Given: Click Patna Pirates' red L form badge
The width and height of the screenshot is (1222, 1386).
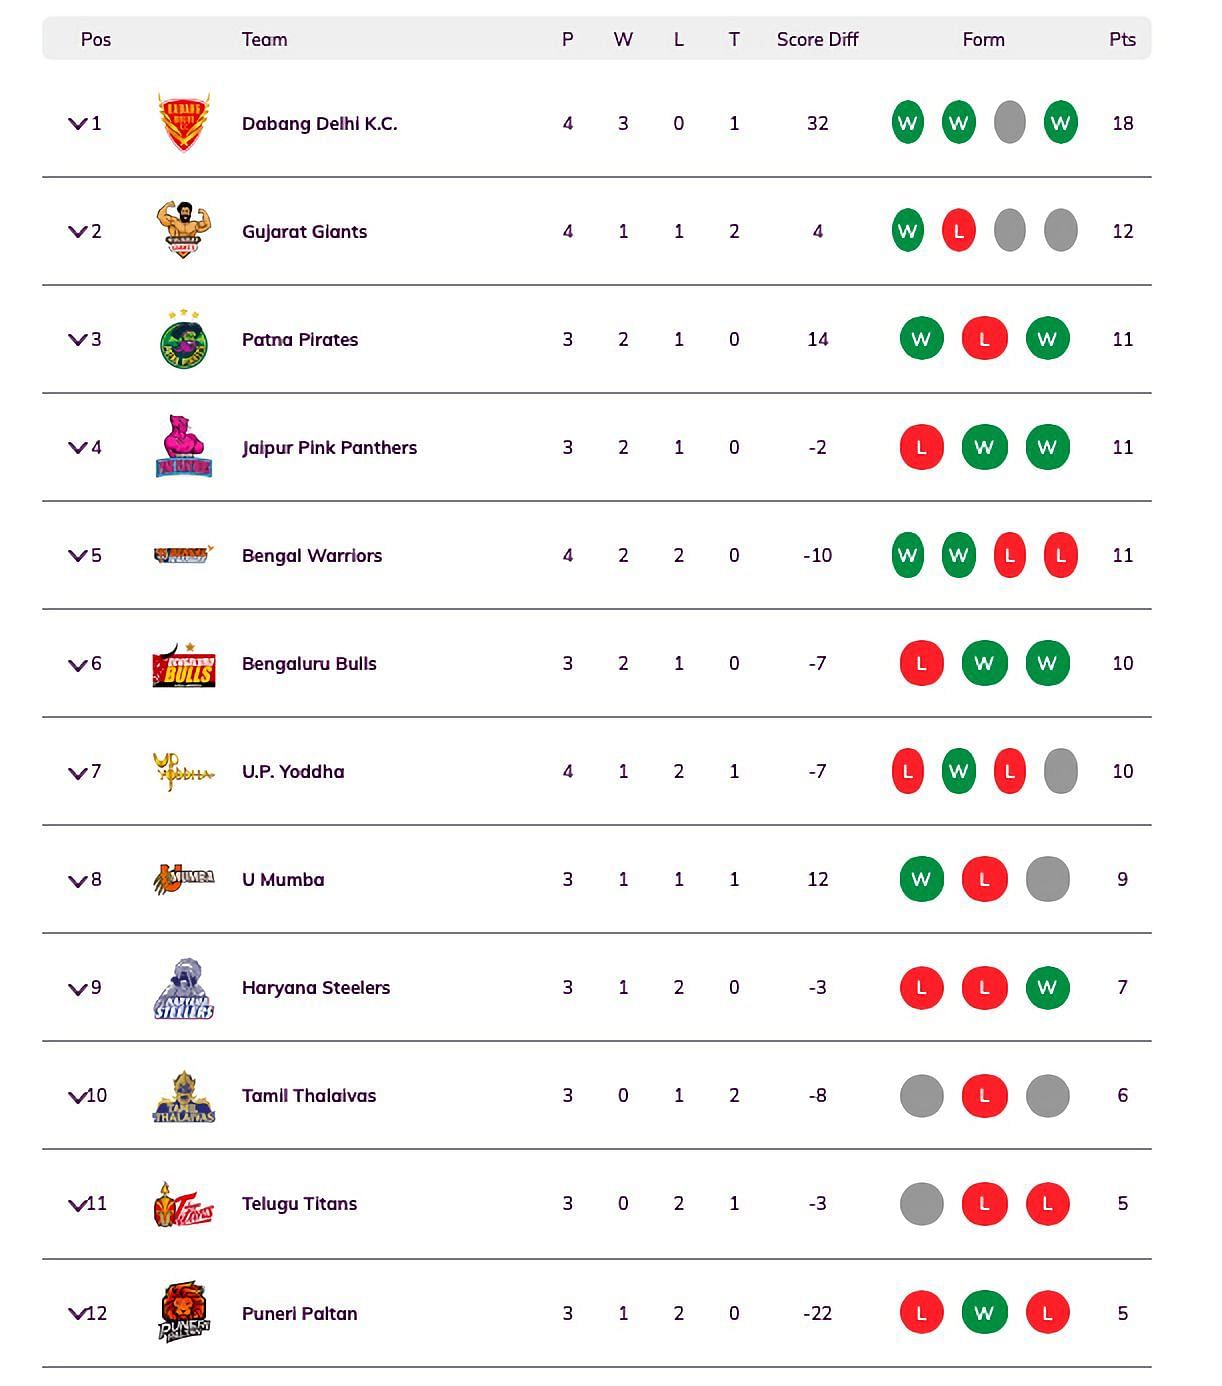Looking at the screenshot, I should 984,339.
